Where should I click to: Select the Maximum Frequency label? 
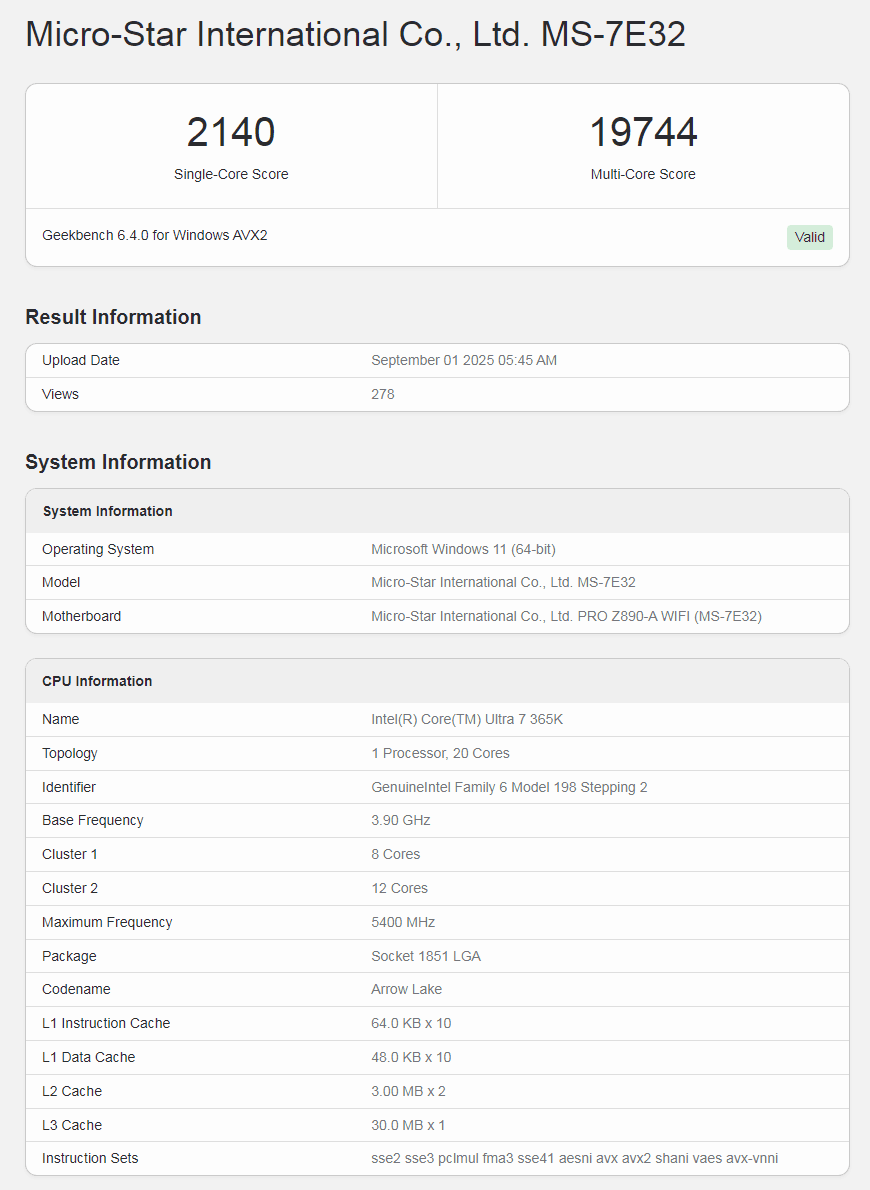pos(107,922)
